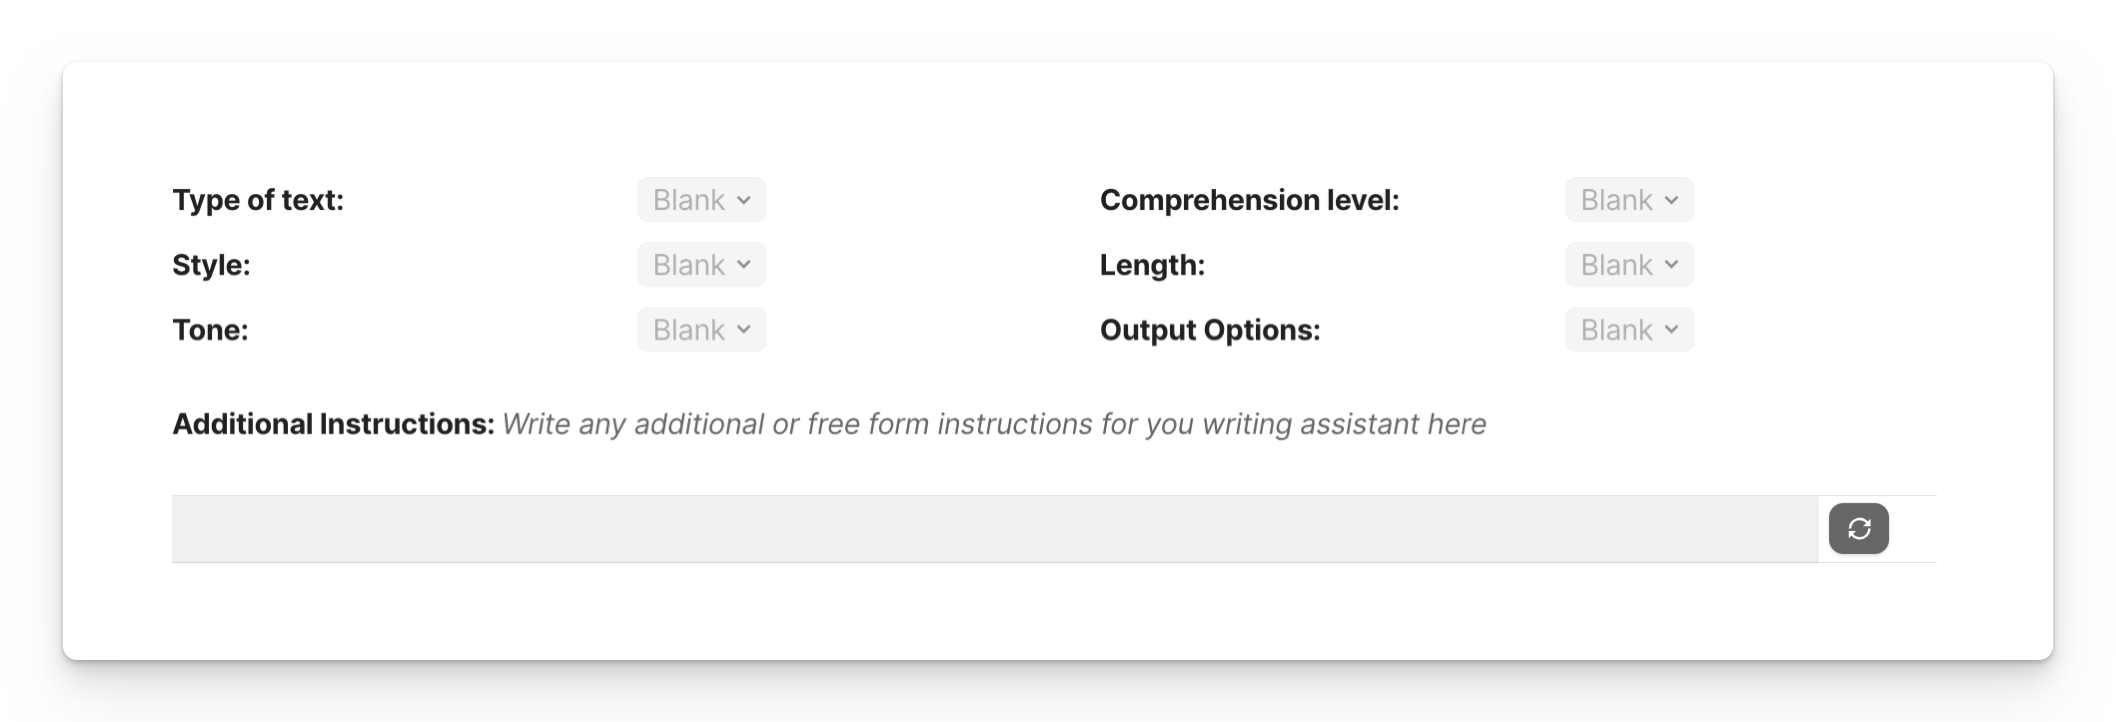The width and height of the screenshot is (2116, 722).
Task: Select the Style label
Action: [211, 265]
